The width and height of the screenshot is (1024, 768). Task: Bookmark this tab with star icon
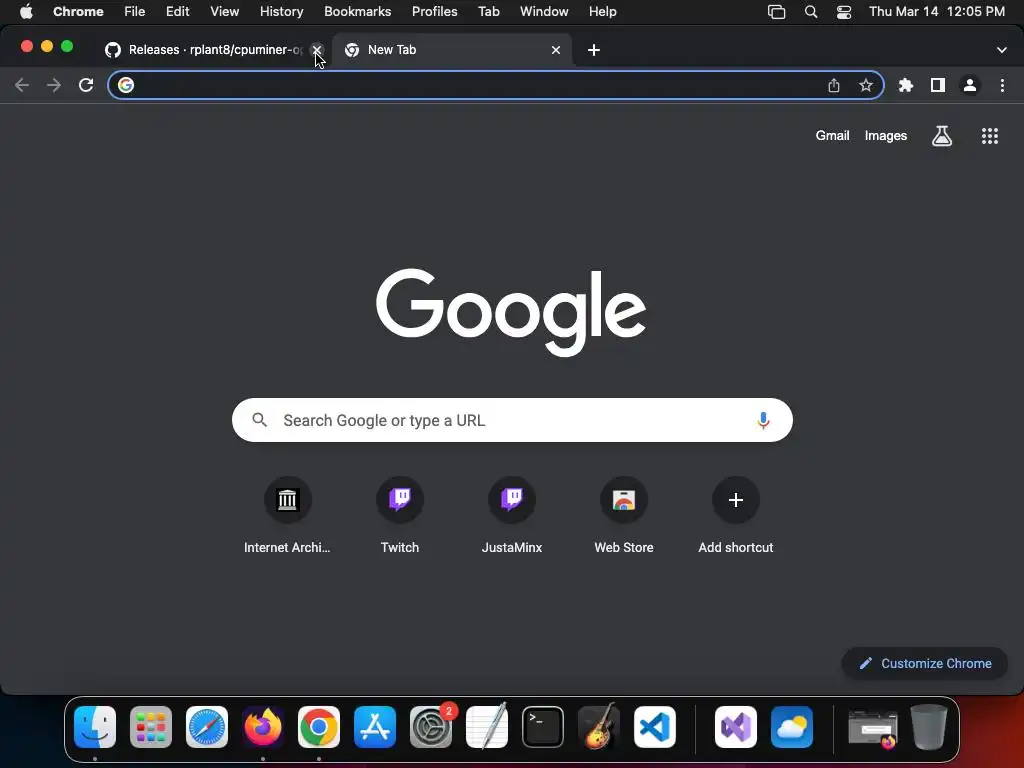[x=865, y=85]
